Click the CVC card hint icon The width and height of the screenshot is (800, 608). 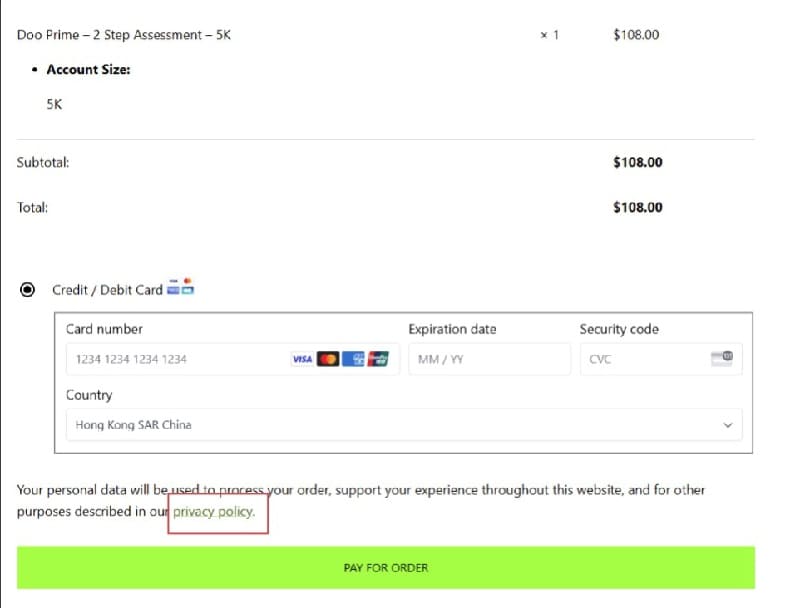[722, 358]
